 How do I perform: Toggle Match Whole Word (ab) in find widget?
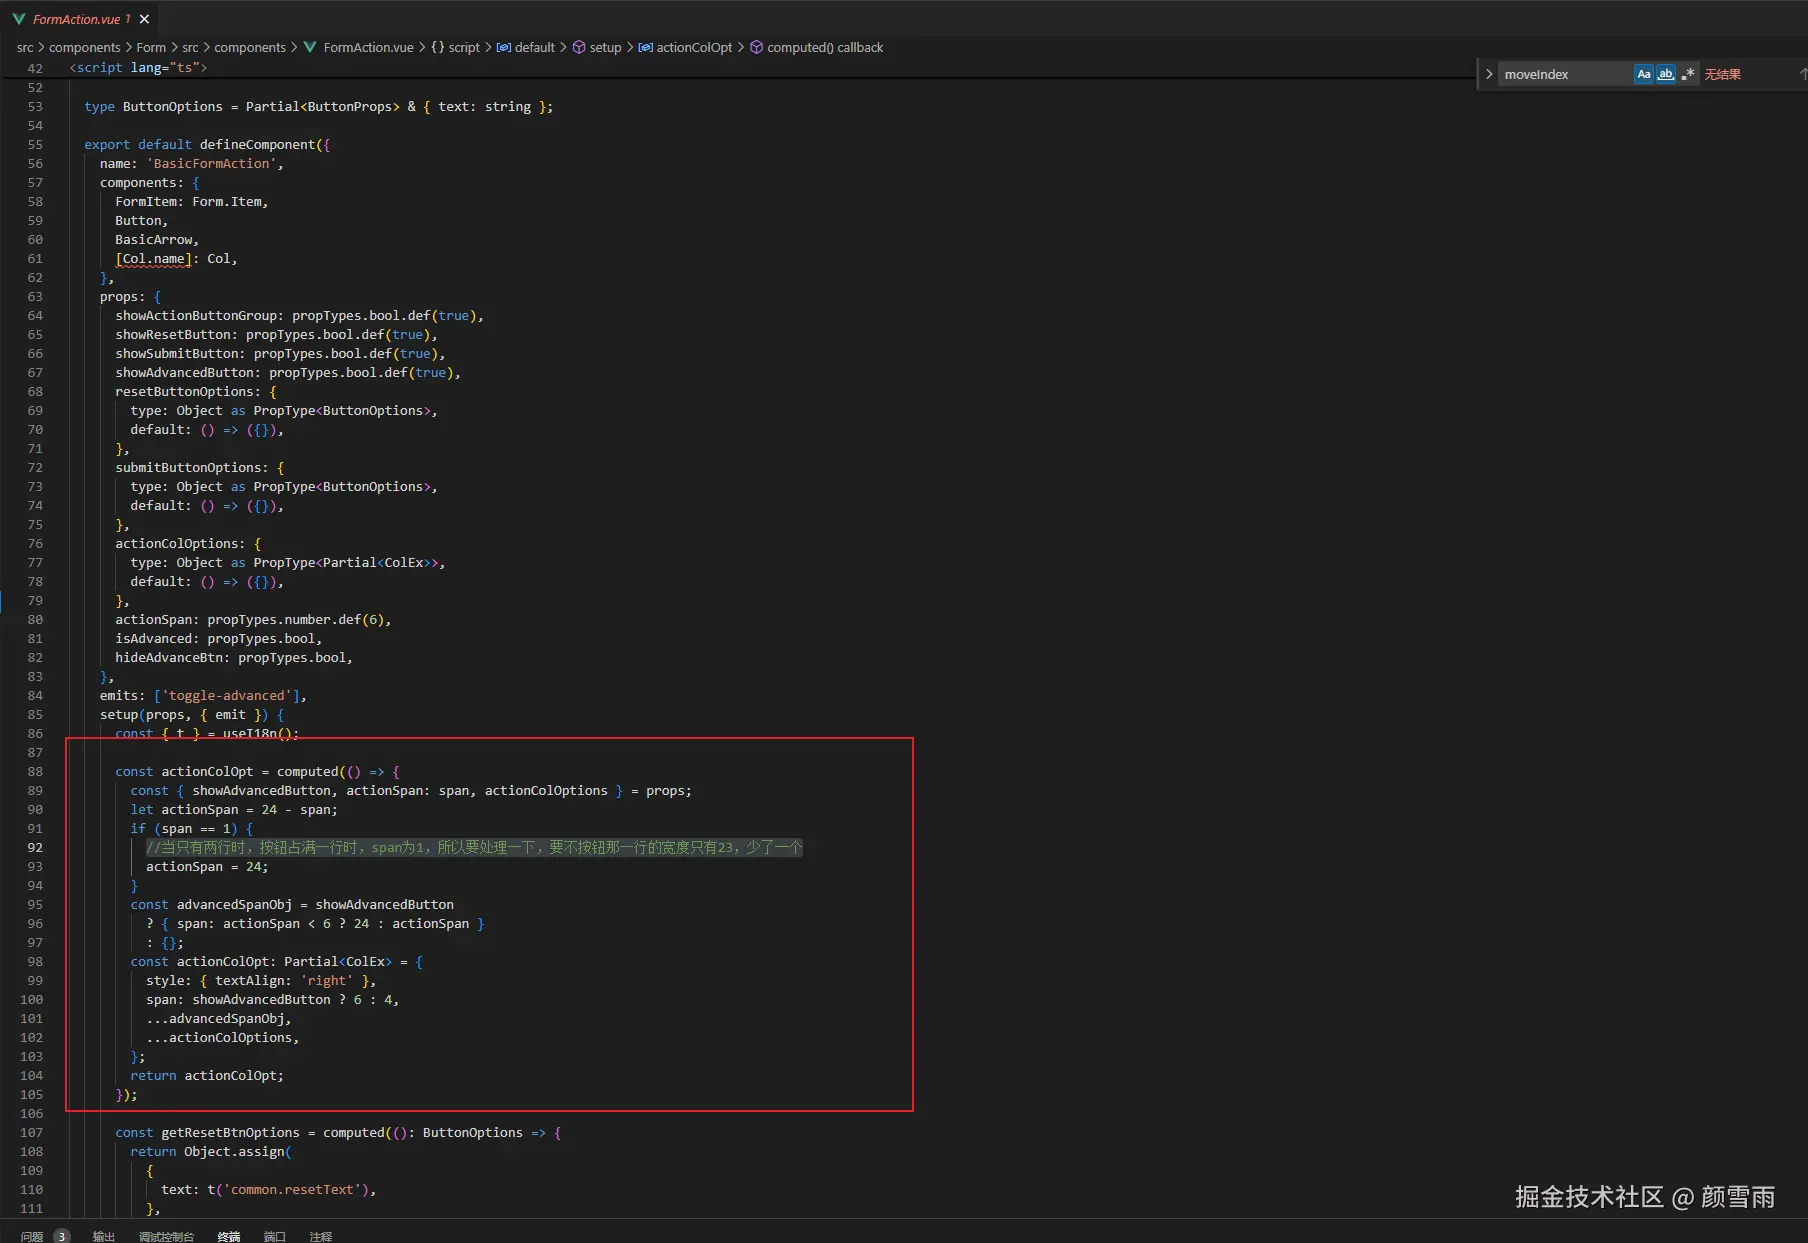[1666, 74]
